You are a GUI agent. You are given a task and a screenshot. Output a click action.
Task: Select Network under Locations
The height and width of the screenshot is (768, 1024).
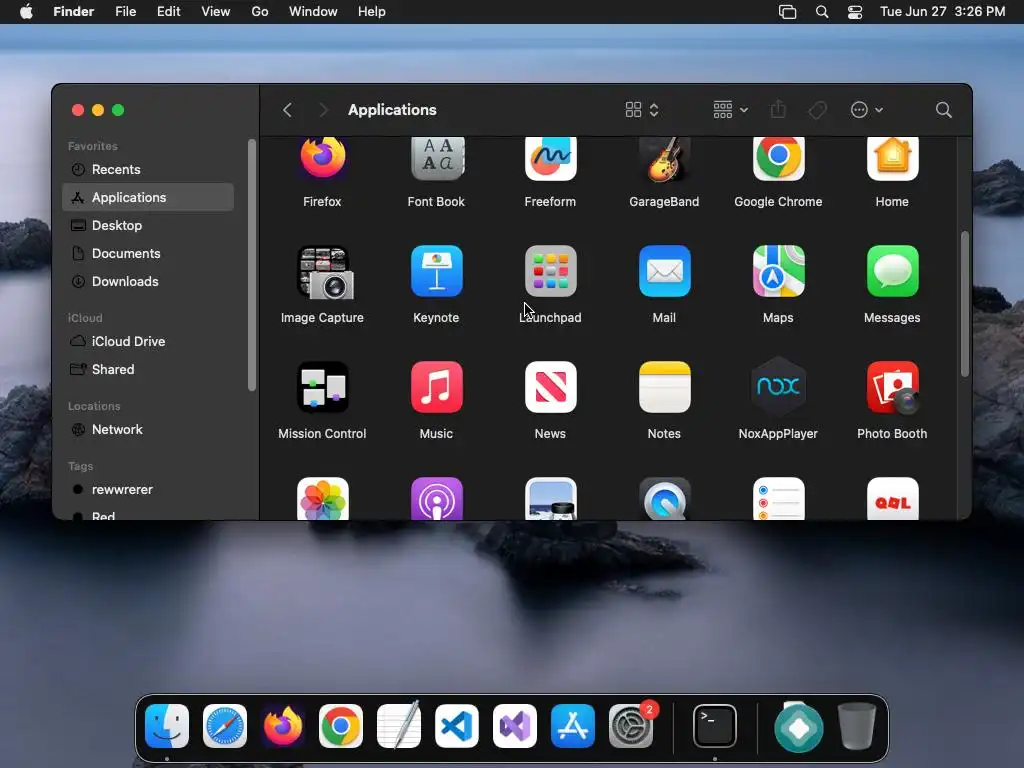pyautogui.click(x=148, y=430)
